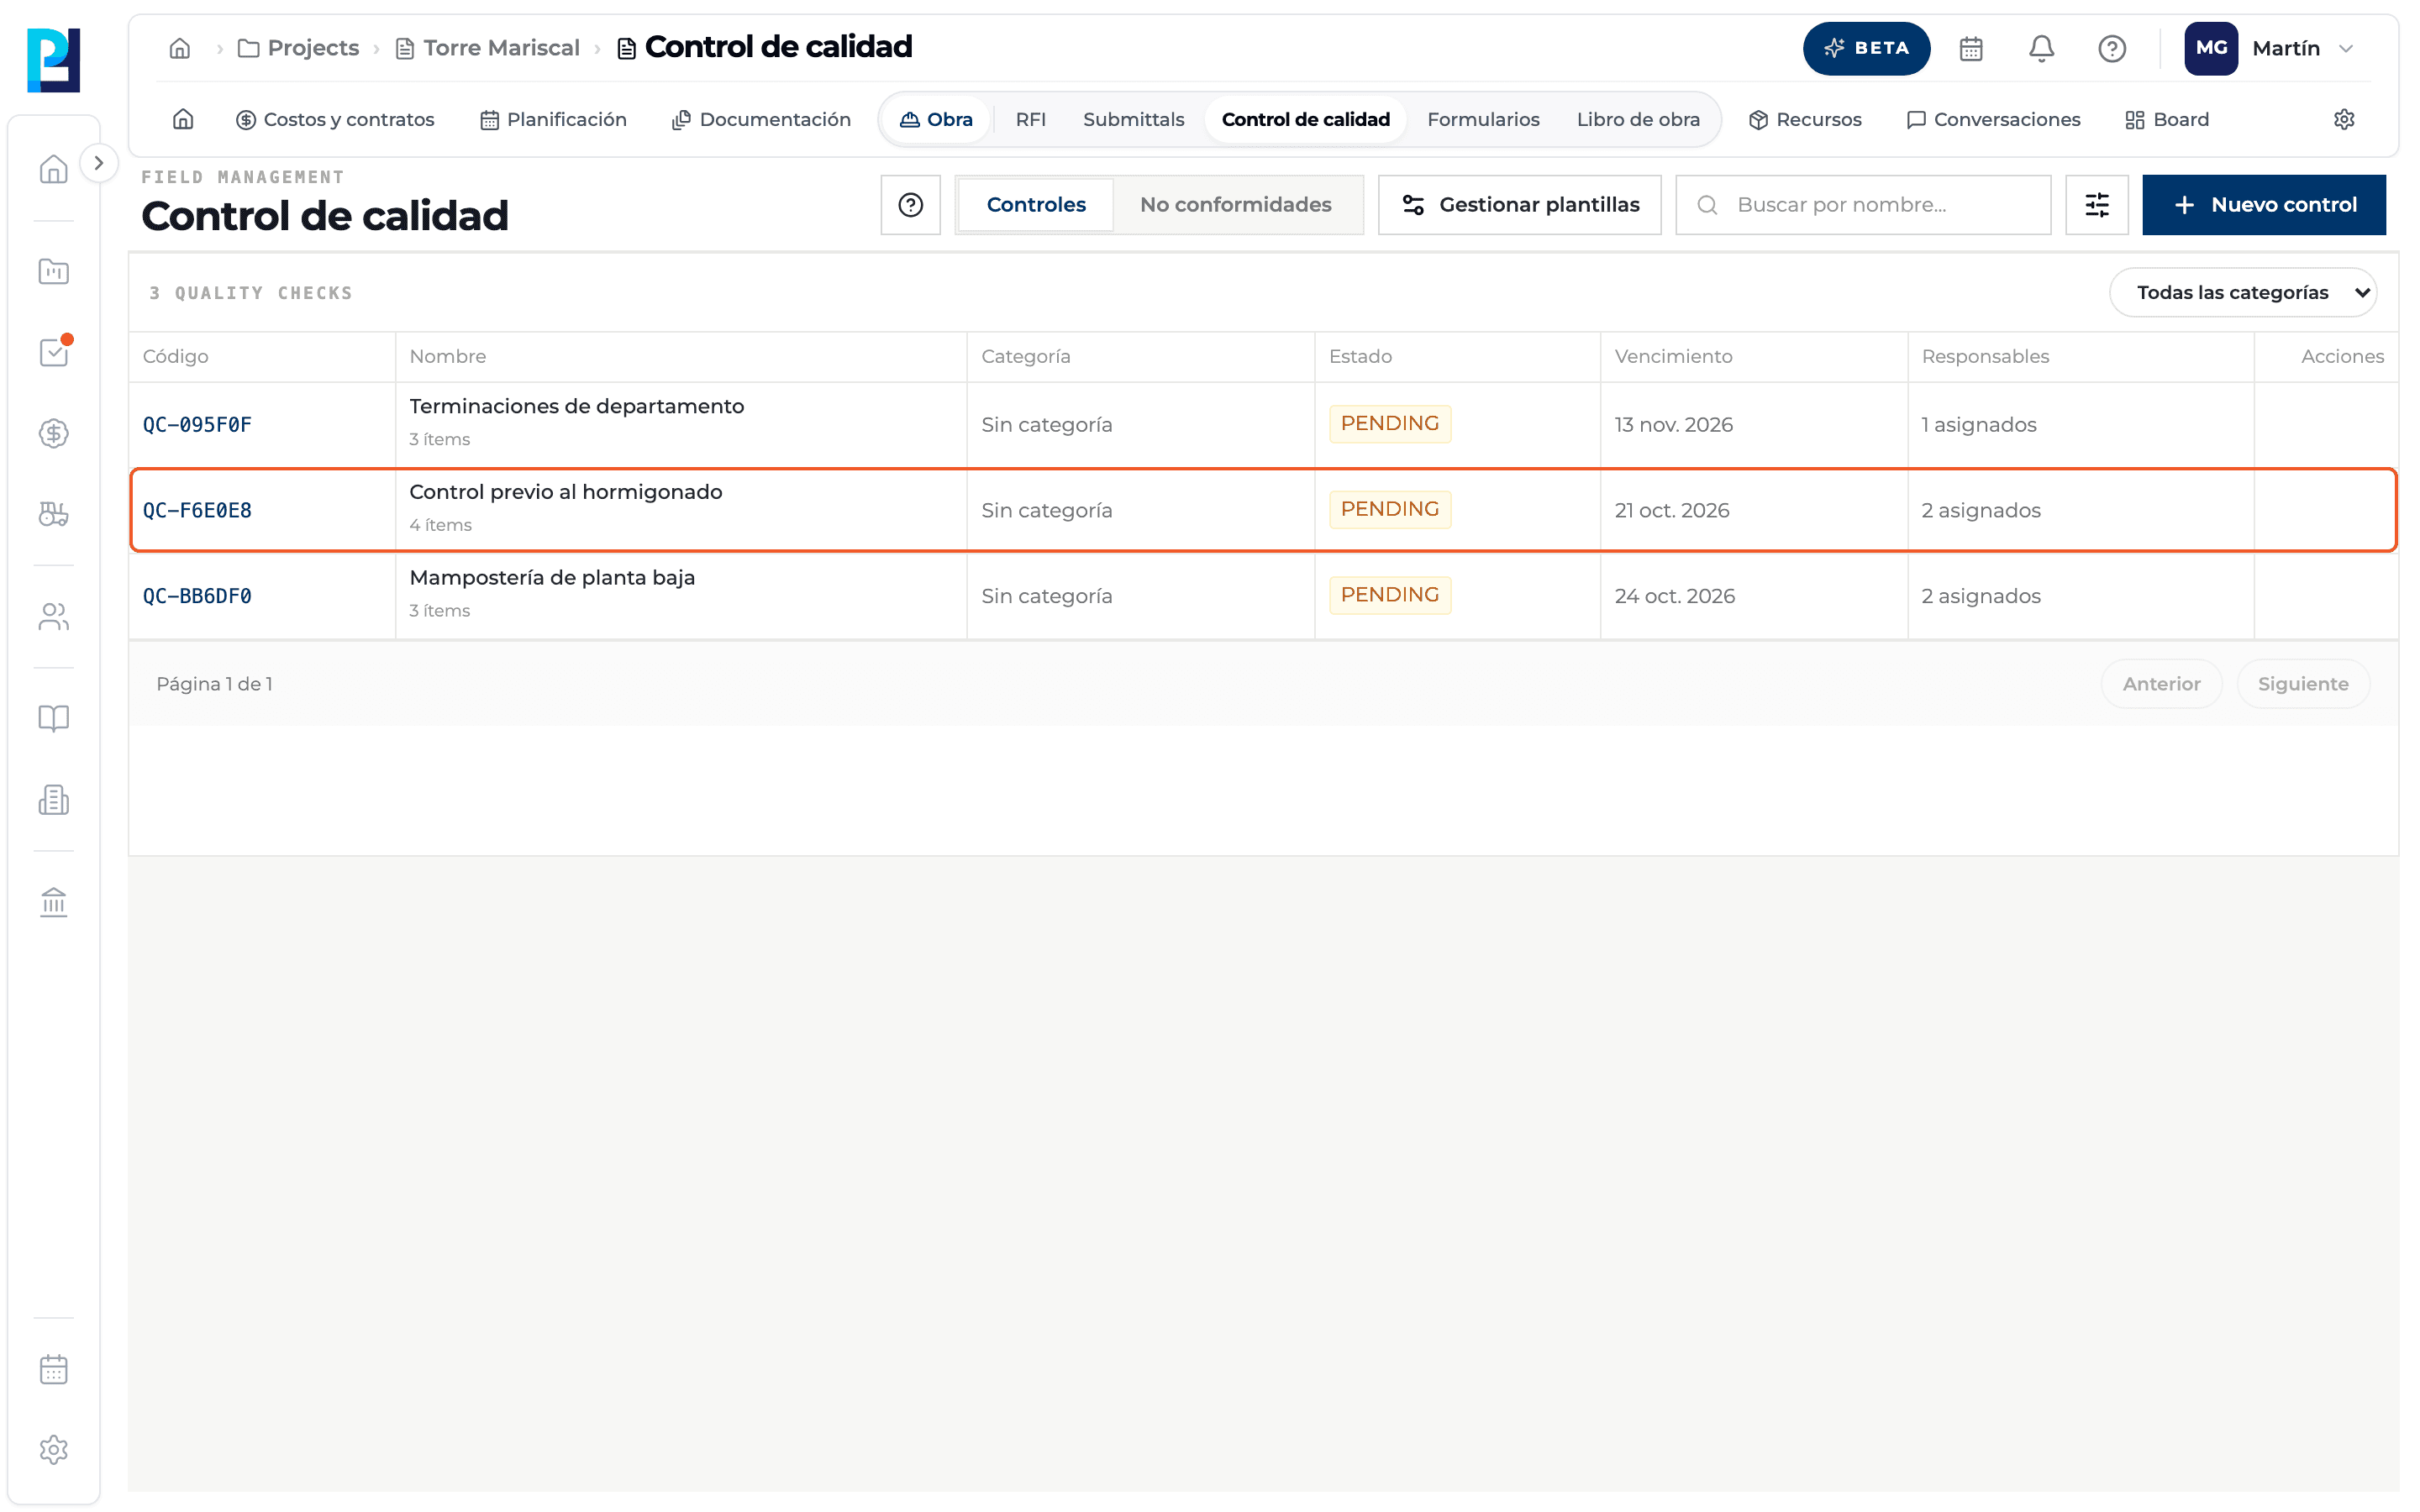The width and height of the screenshot is (2420, 1512).
Task: Open settings gear at sidebar bottom
Action: point(54,1450)
